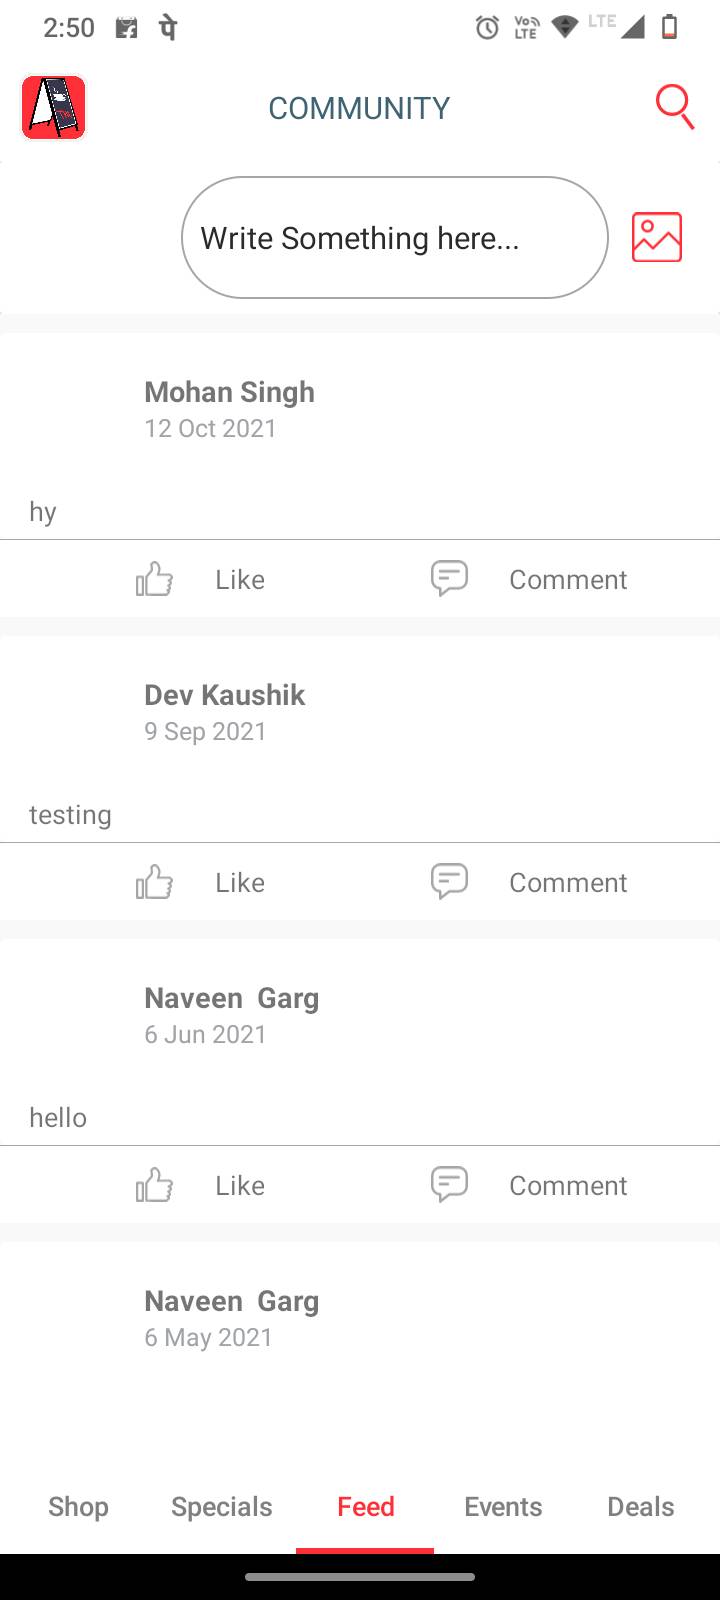Focus the Write Something here field
The width and height of the screenshot is (720, 1600).
[x=394, y=238]
